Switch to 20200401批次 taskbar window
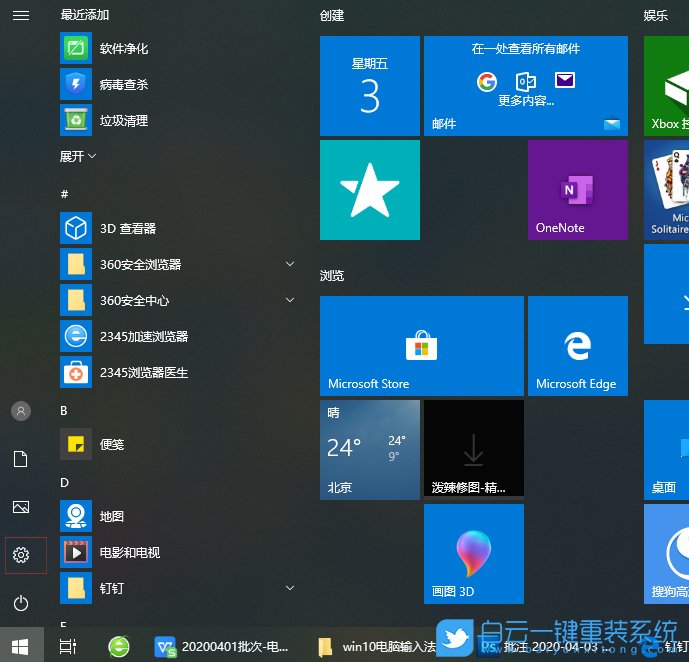Screen dimensions: 689x662 click(222, 646)
